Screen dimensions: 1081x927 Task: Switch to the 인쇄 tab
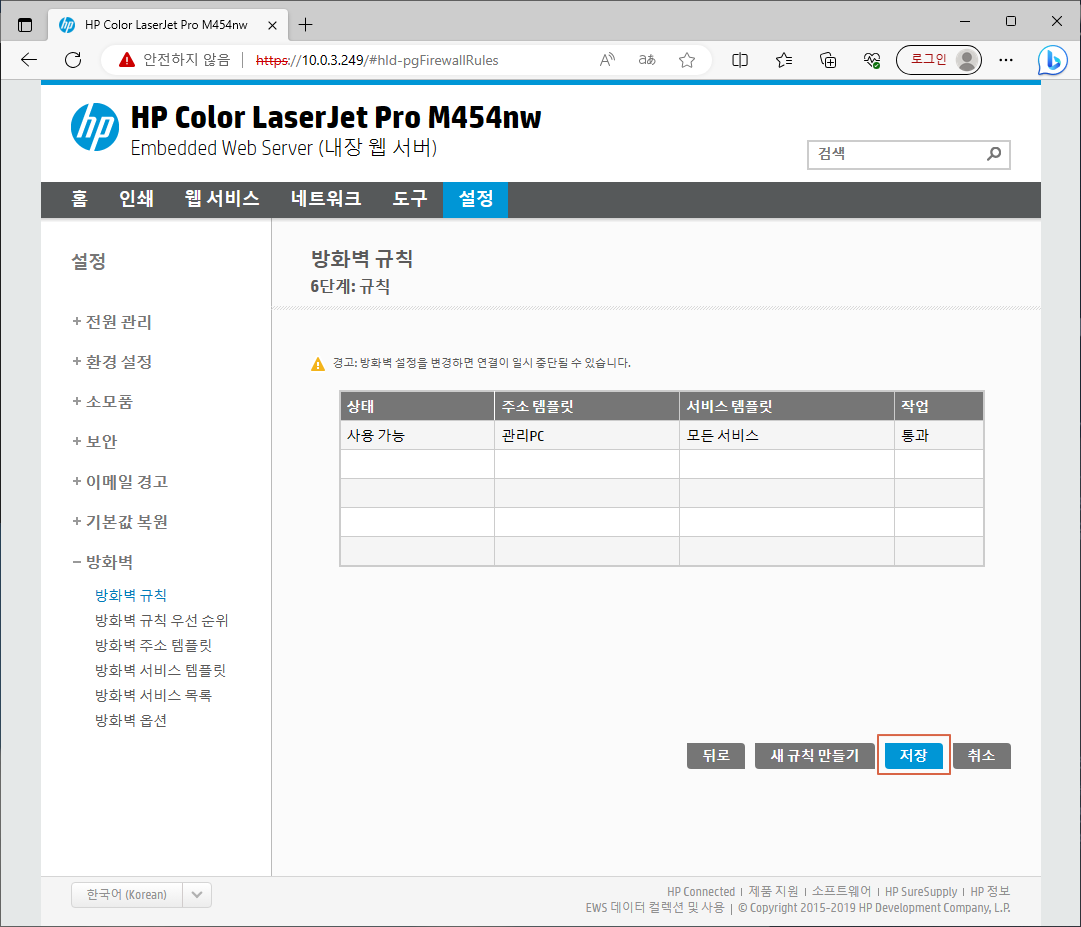pos(137,199)
